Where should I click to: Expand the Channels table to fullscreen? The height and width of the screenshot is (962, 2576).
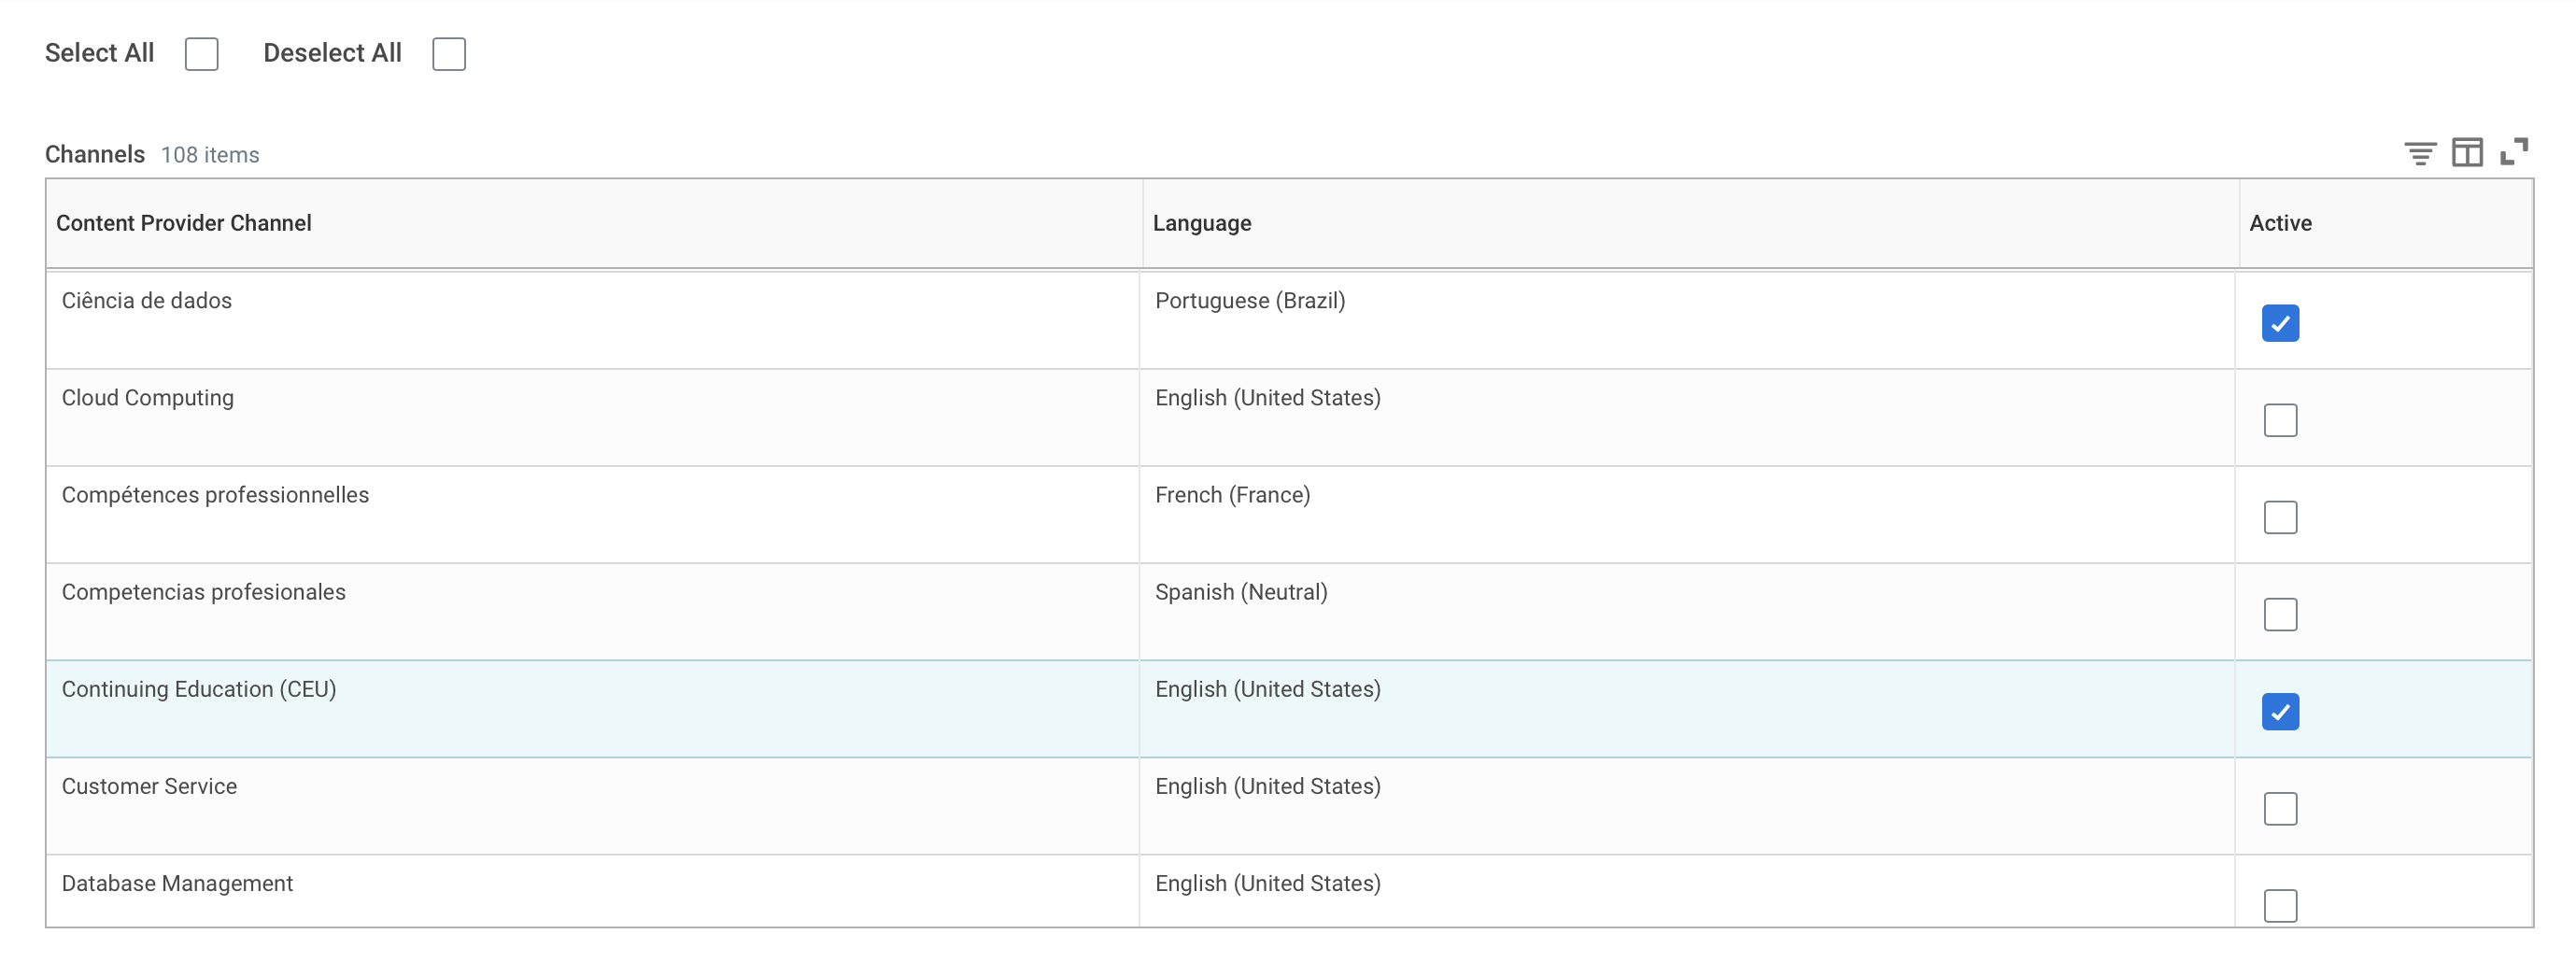click(2513, 152)
